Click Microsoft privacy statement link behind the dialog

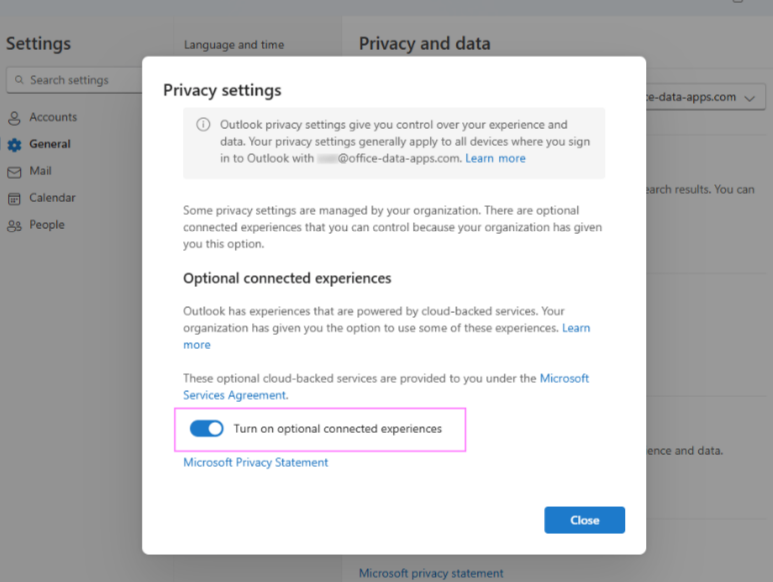click(x=431, y=573)
